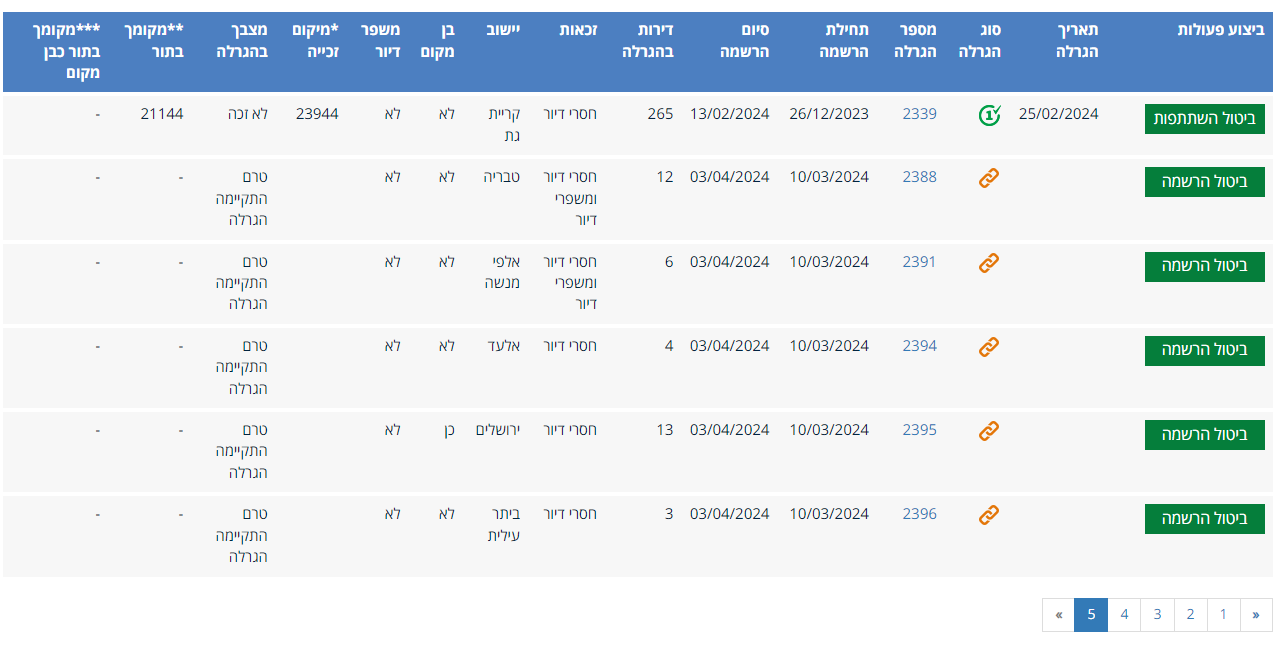
Task: Click the מספר הגרלה column header
Action: pyautogui.click(x=915, y=41)
